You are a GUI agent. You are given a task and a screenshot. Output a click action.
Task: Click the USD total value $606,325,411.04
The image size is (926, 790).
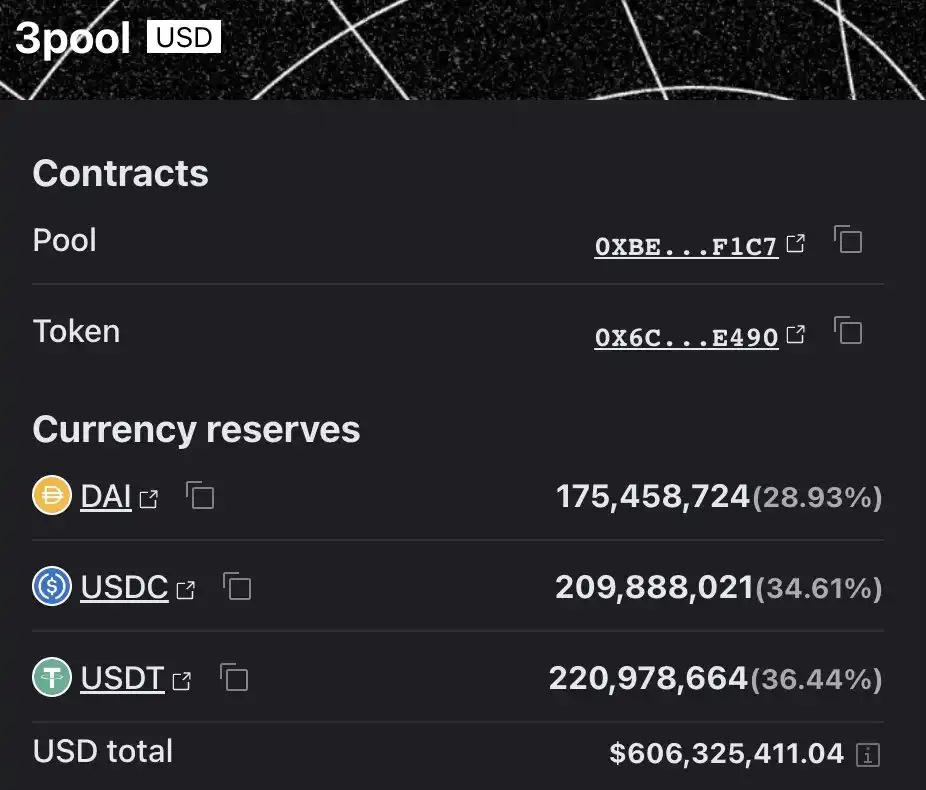(x=727, y=753)
